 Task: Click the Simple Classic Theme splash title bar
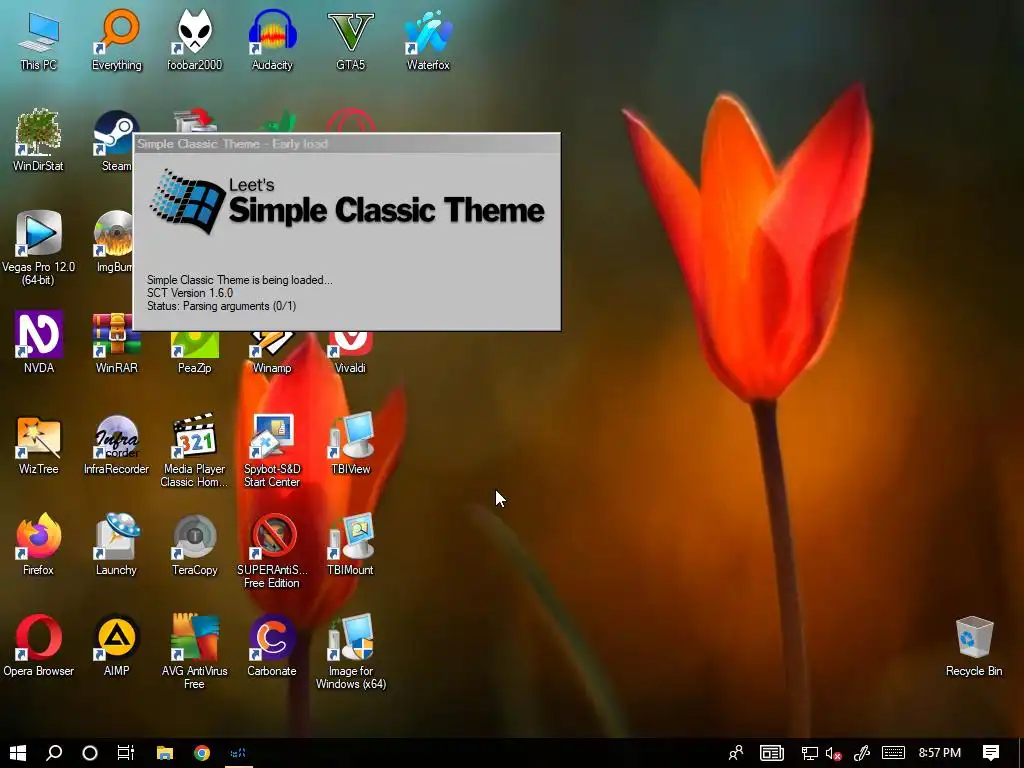(347, 144)
